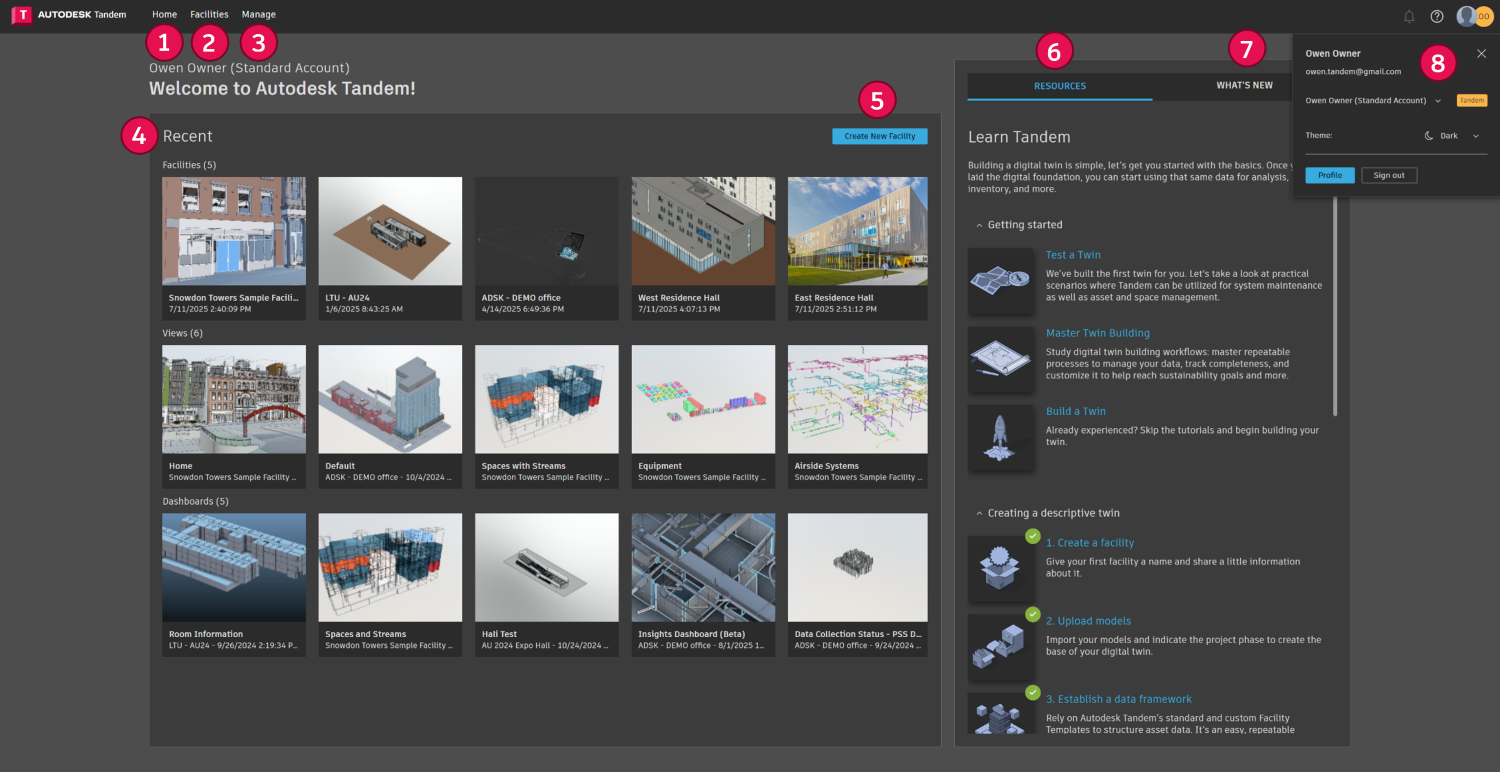Go to the Home menu in top bar

165,15
